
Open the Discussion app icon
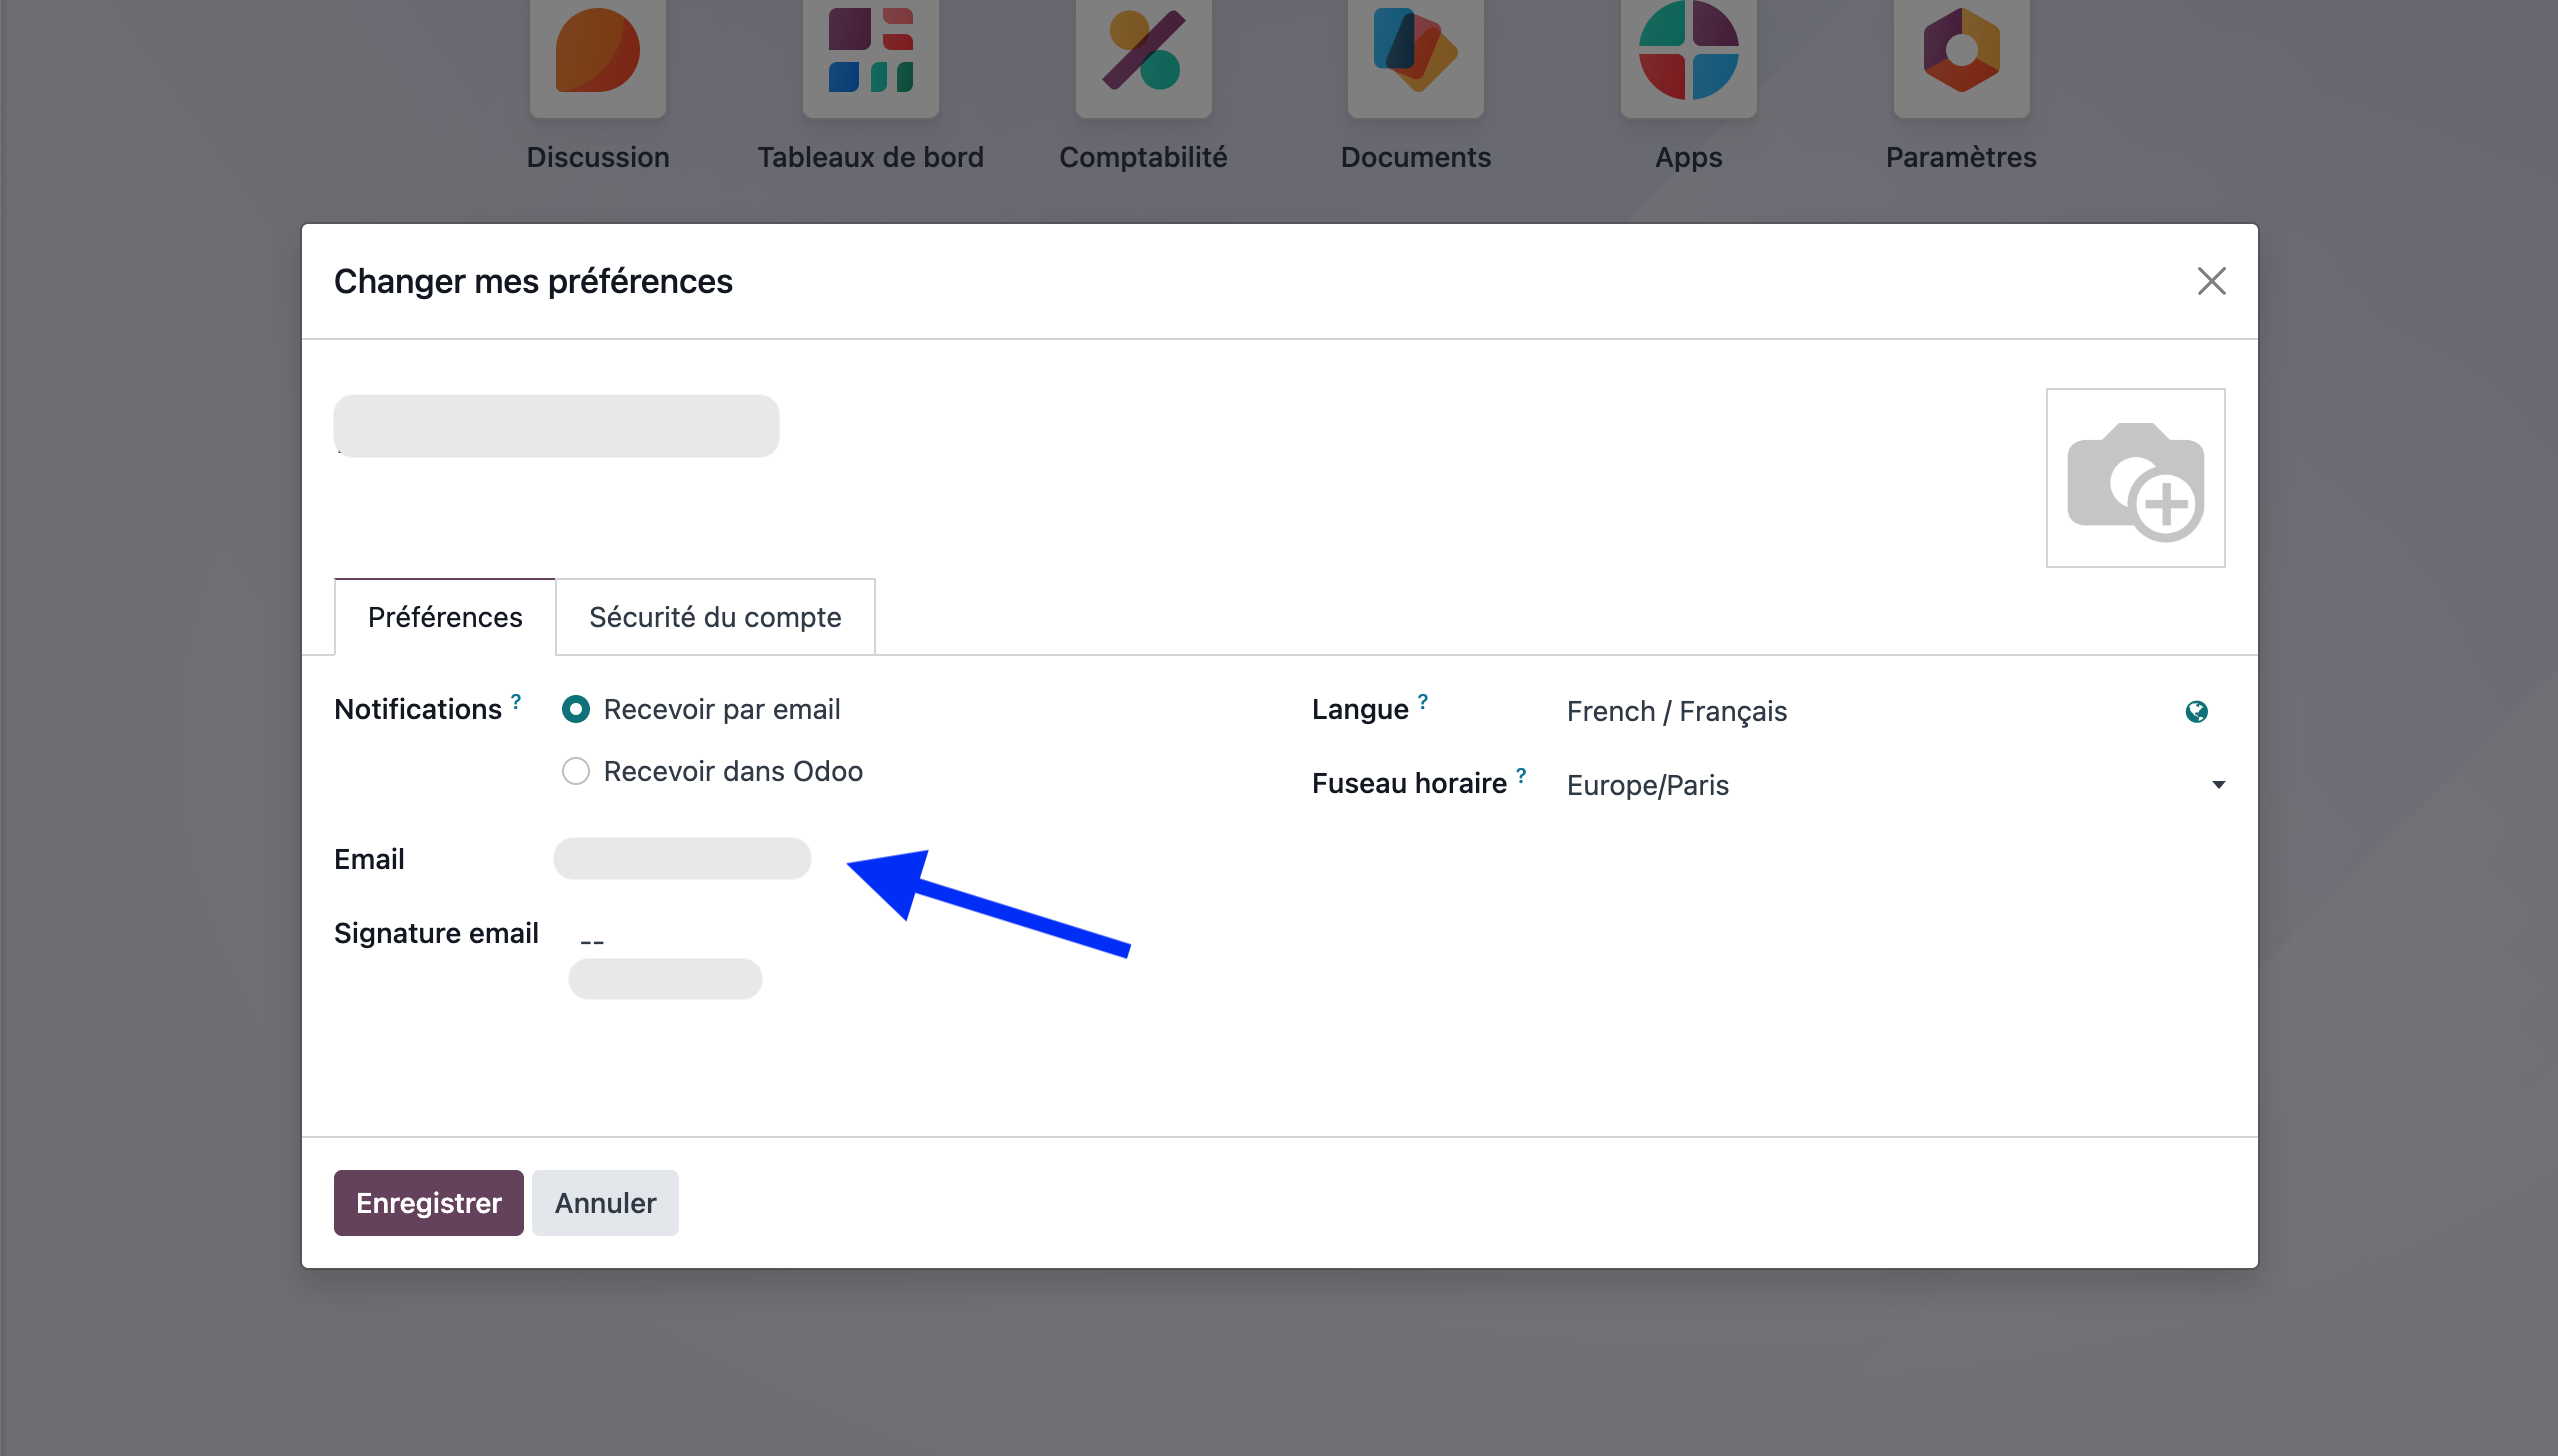[x=597, y=55]
